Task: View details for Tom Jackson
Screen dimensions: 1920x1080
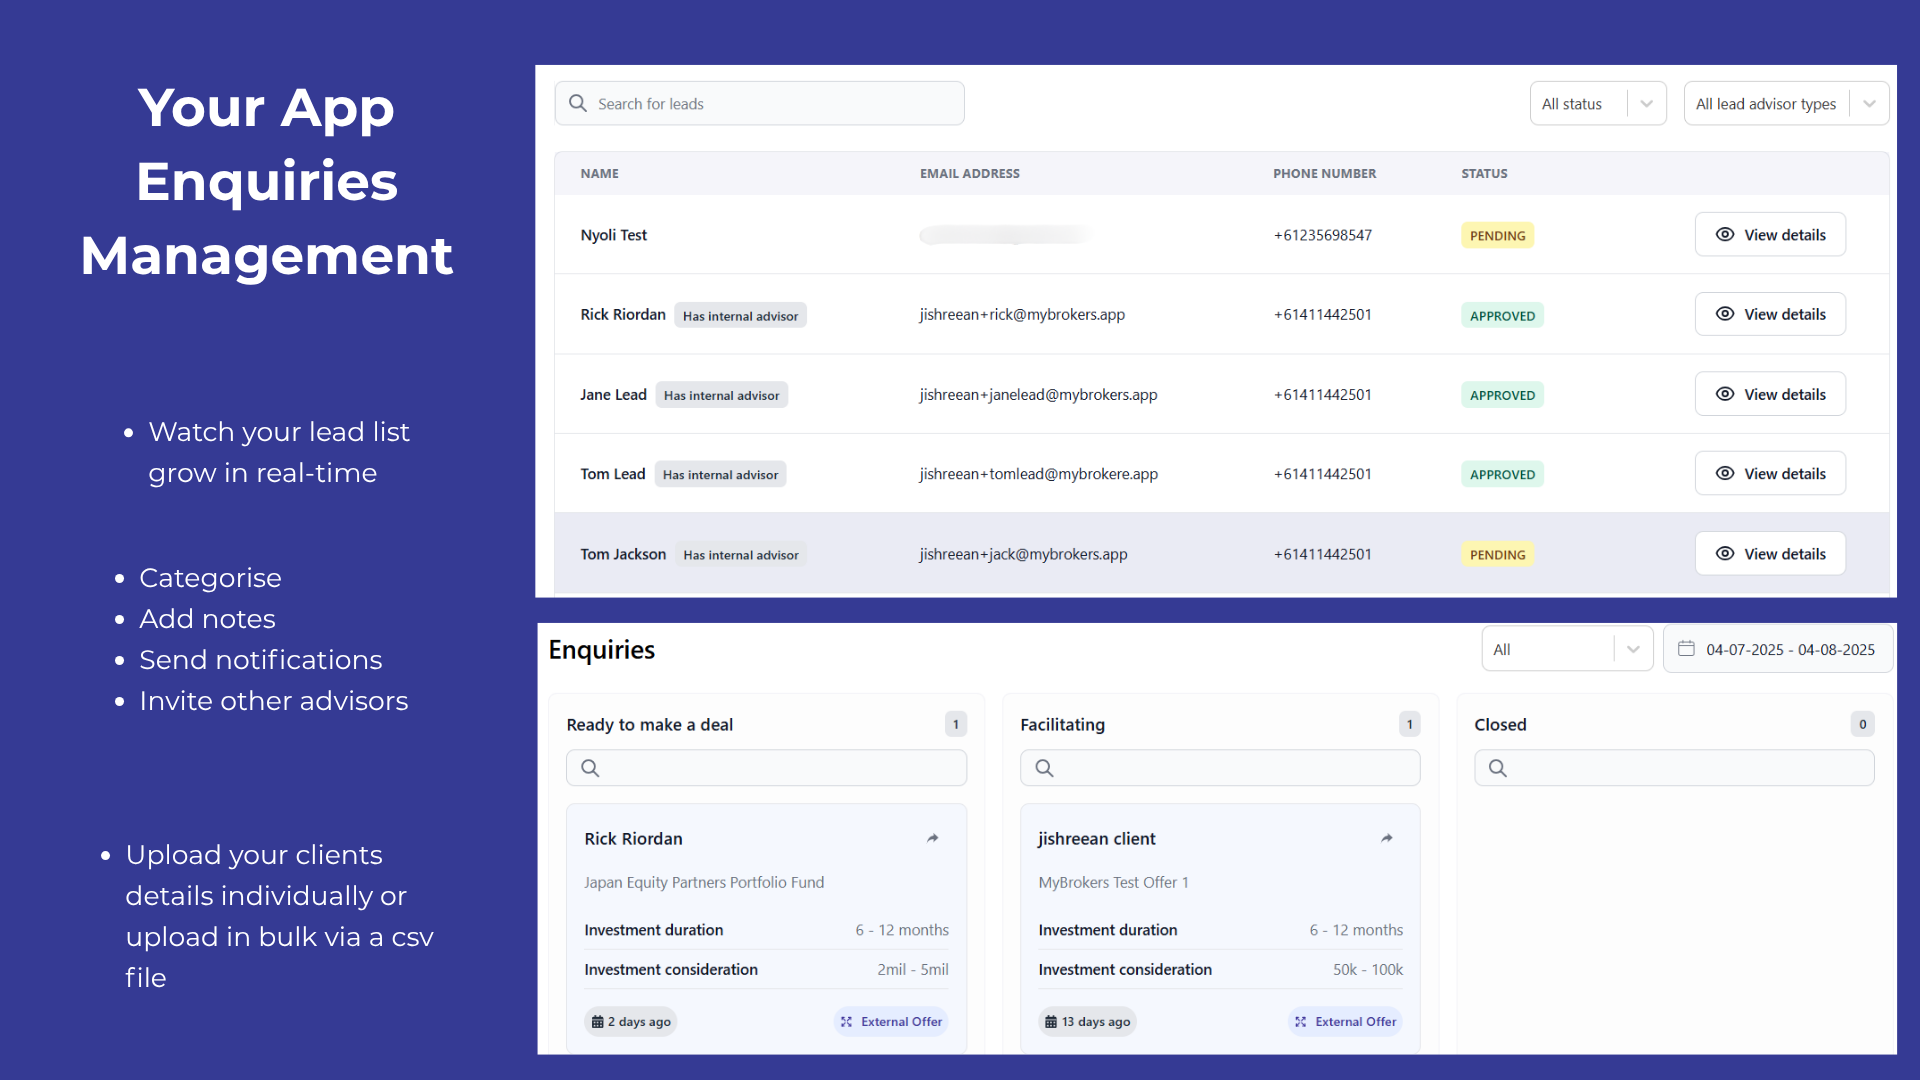Action: (1769, 553)
